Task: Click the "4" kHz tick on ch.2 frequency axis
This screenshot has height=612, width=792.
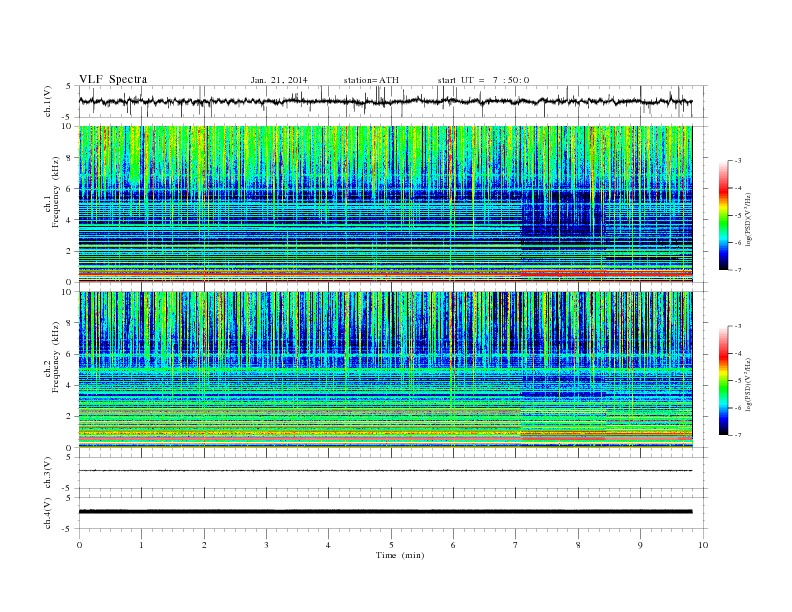Action: (69, 386)
